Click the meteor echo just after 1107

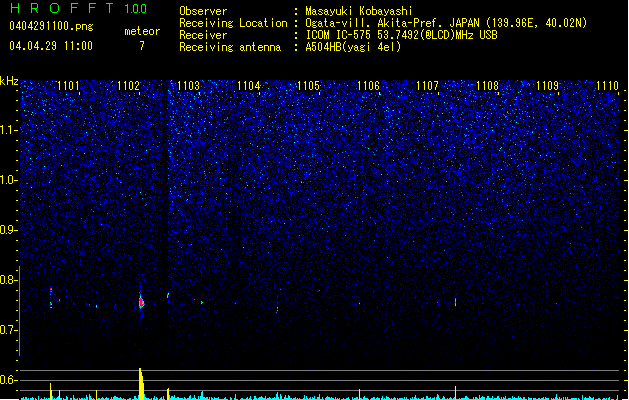[x=455, y=302]
